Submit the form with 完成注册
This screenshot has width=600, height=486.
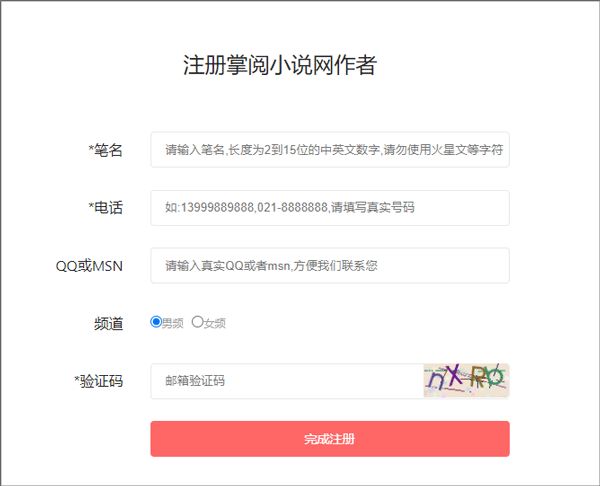point(330,439)
